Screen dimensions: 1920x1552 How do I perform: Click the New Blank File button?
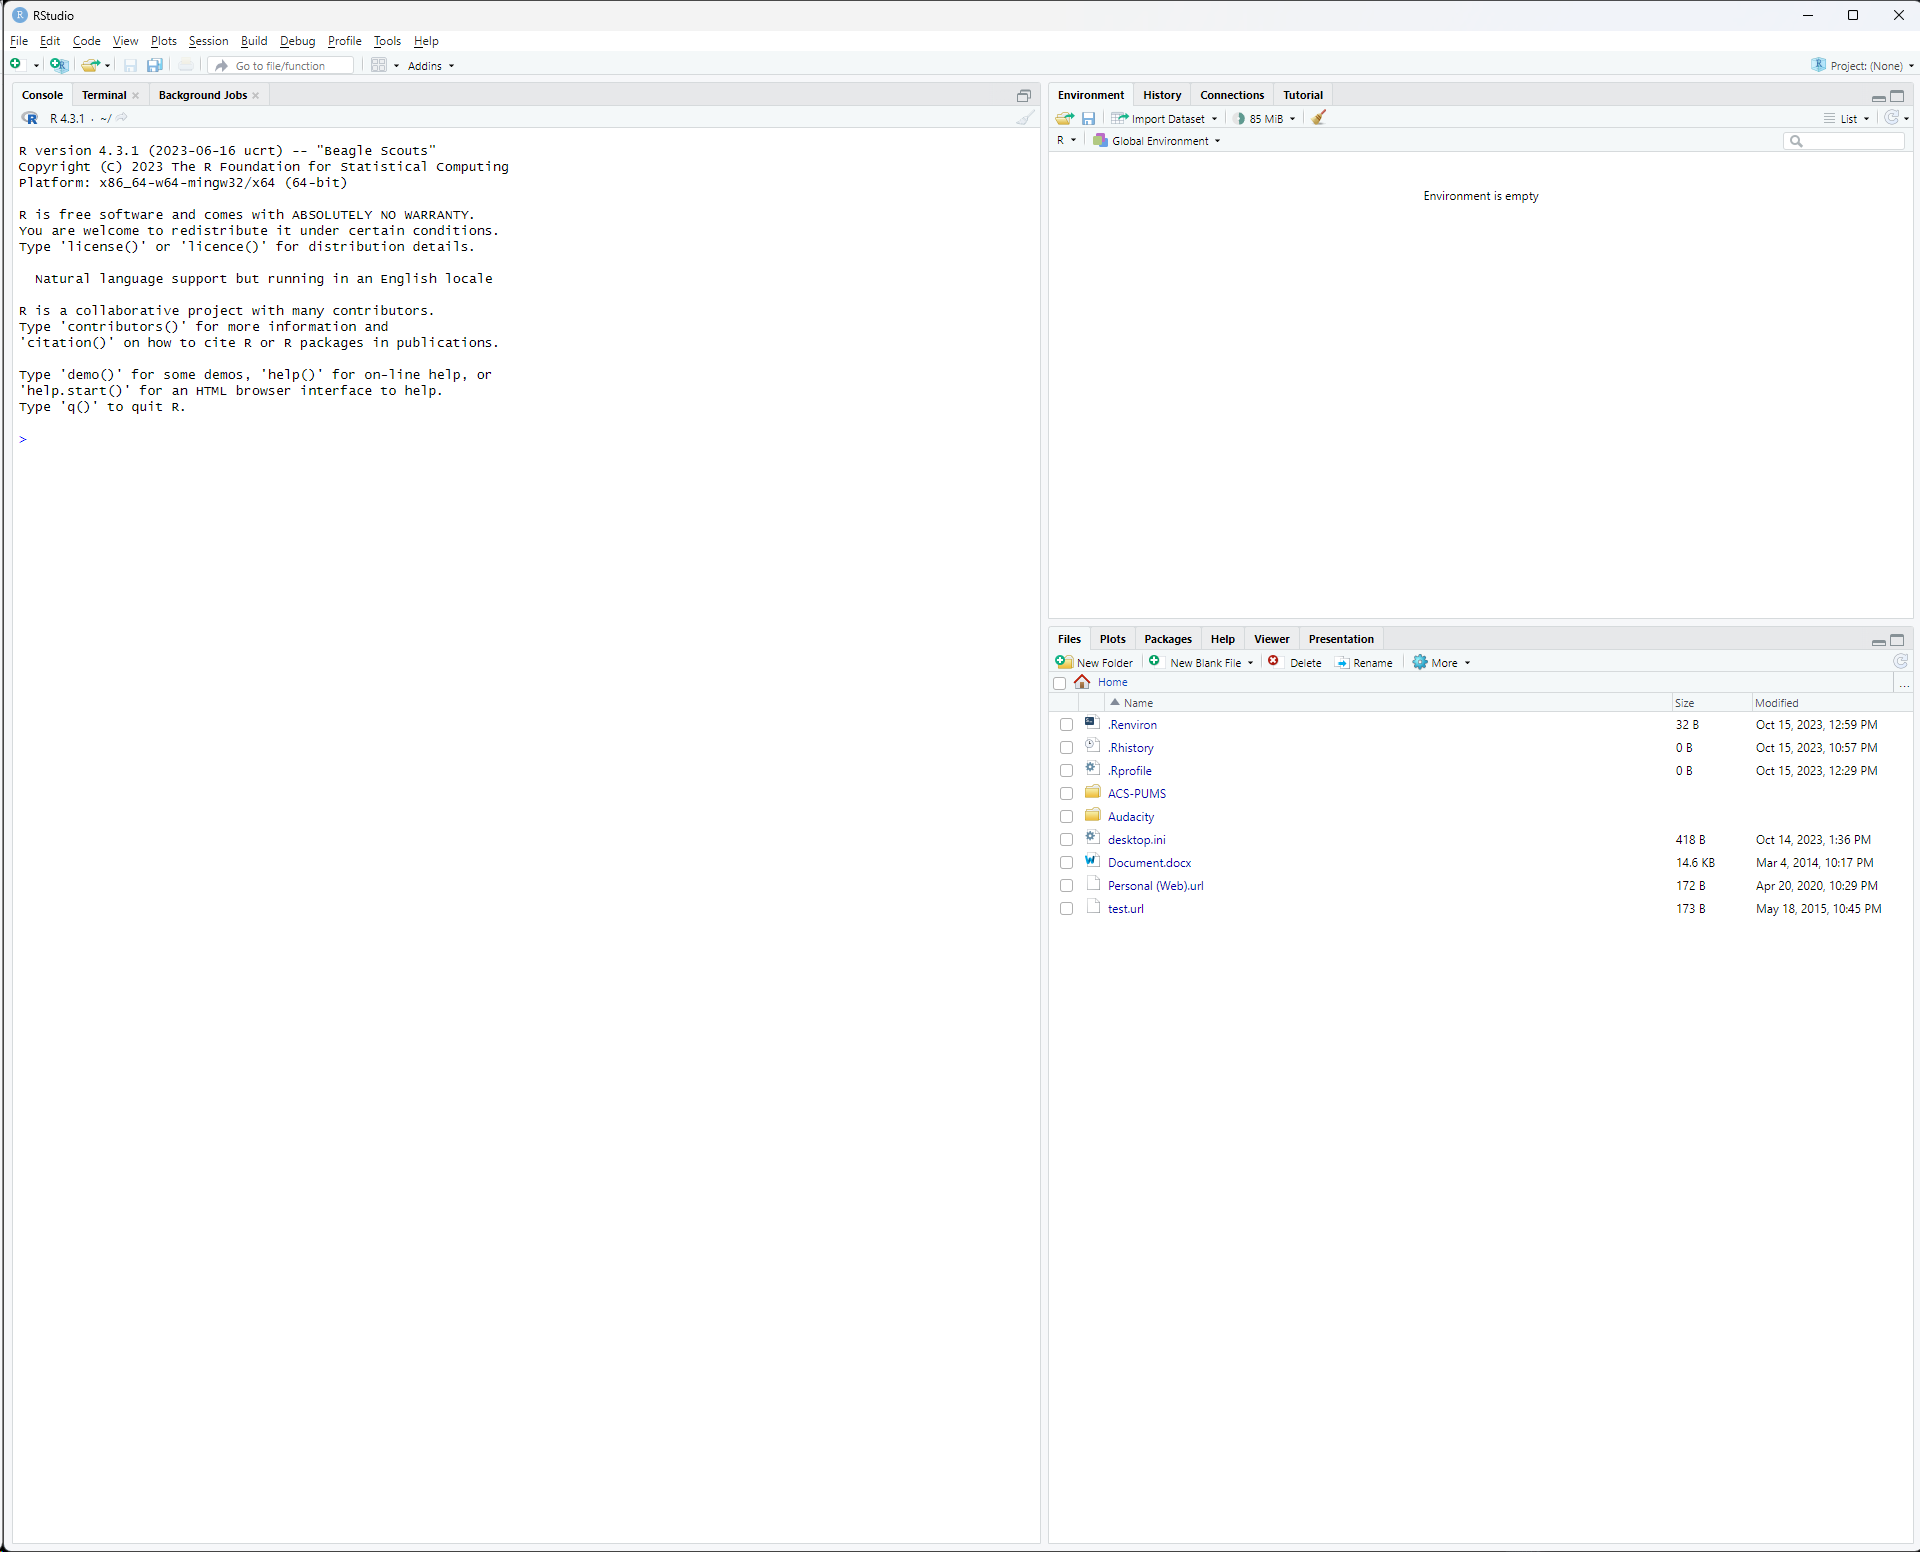(1199, 662)
